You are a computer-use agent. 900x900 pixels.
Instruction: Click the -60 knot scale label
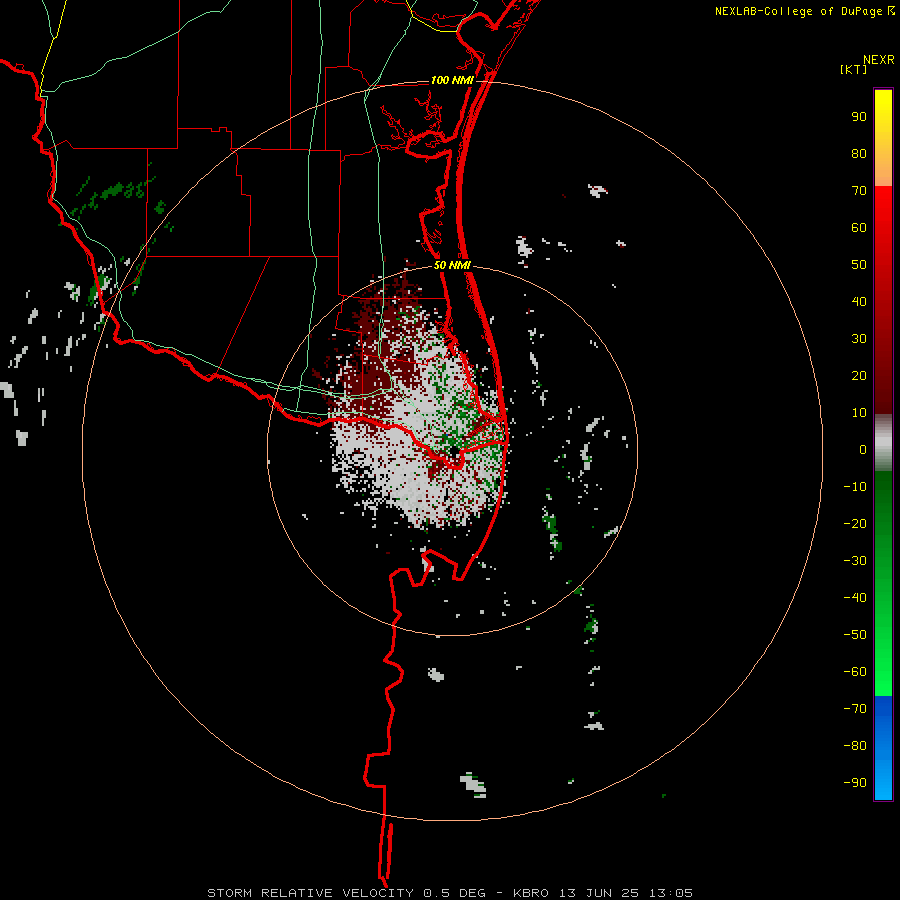855,672
